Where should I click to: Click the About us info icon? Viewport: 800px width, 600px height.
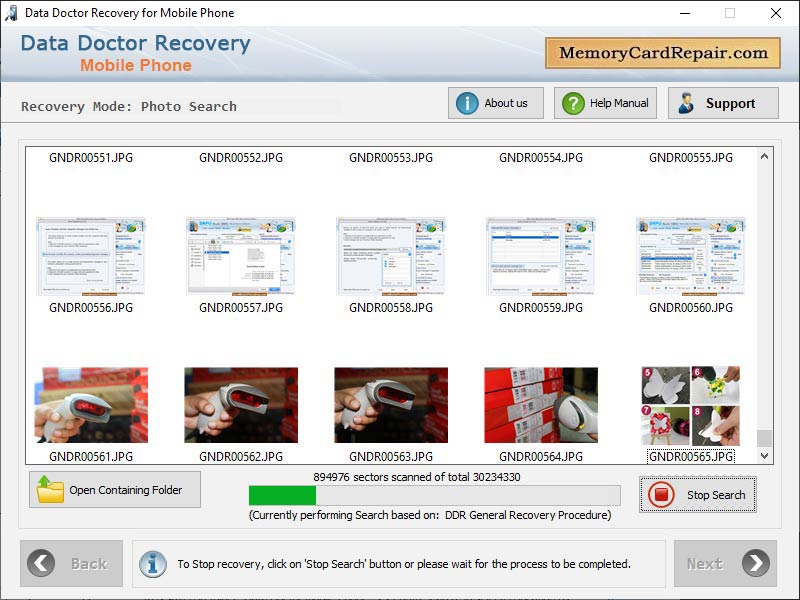tap(468, 102)
